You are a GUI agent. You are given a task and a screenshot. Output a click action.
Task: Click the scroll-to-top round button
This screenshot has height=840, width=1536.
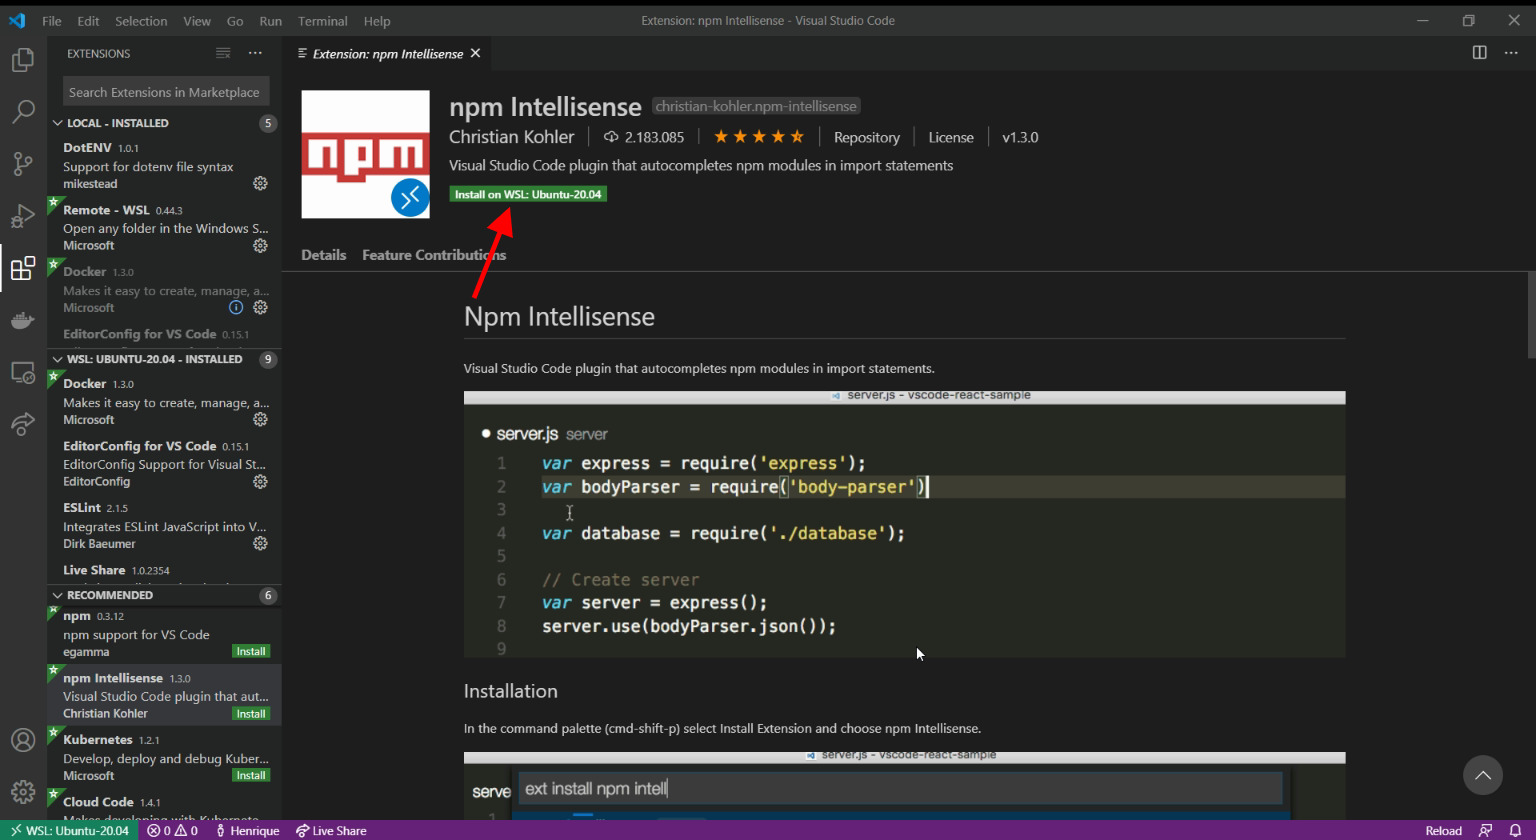coord(1483,775)
